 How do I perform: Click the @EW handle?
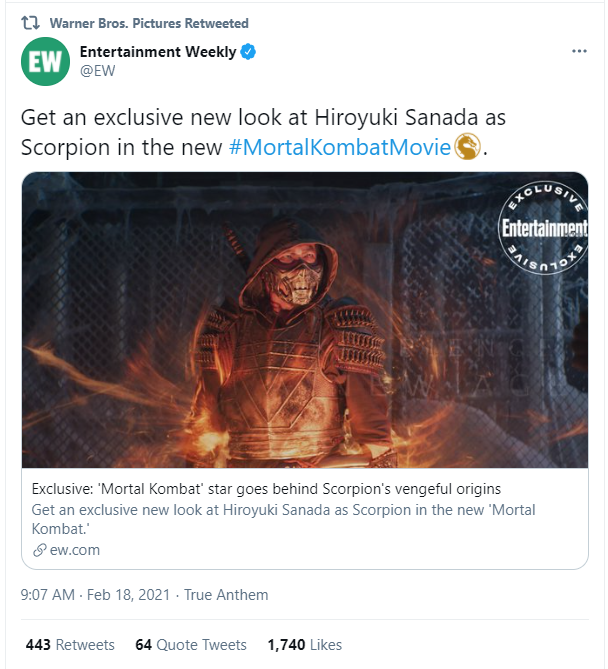[x=98, y=73]
